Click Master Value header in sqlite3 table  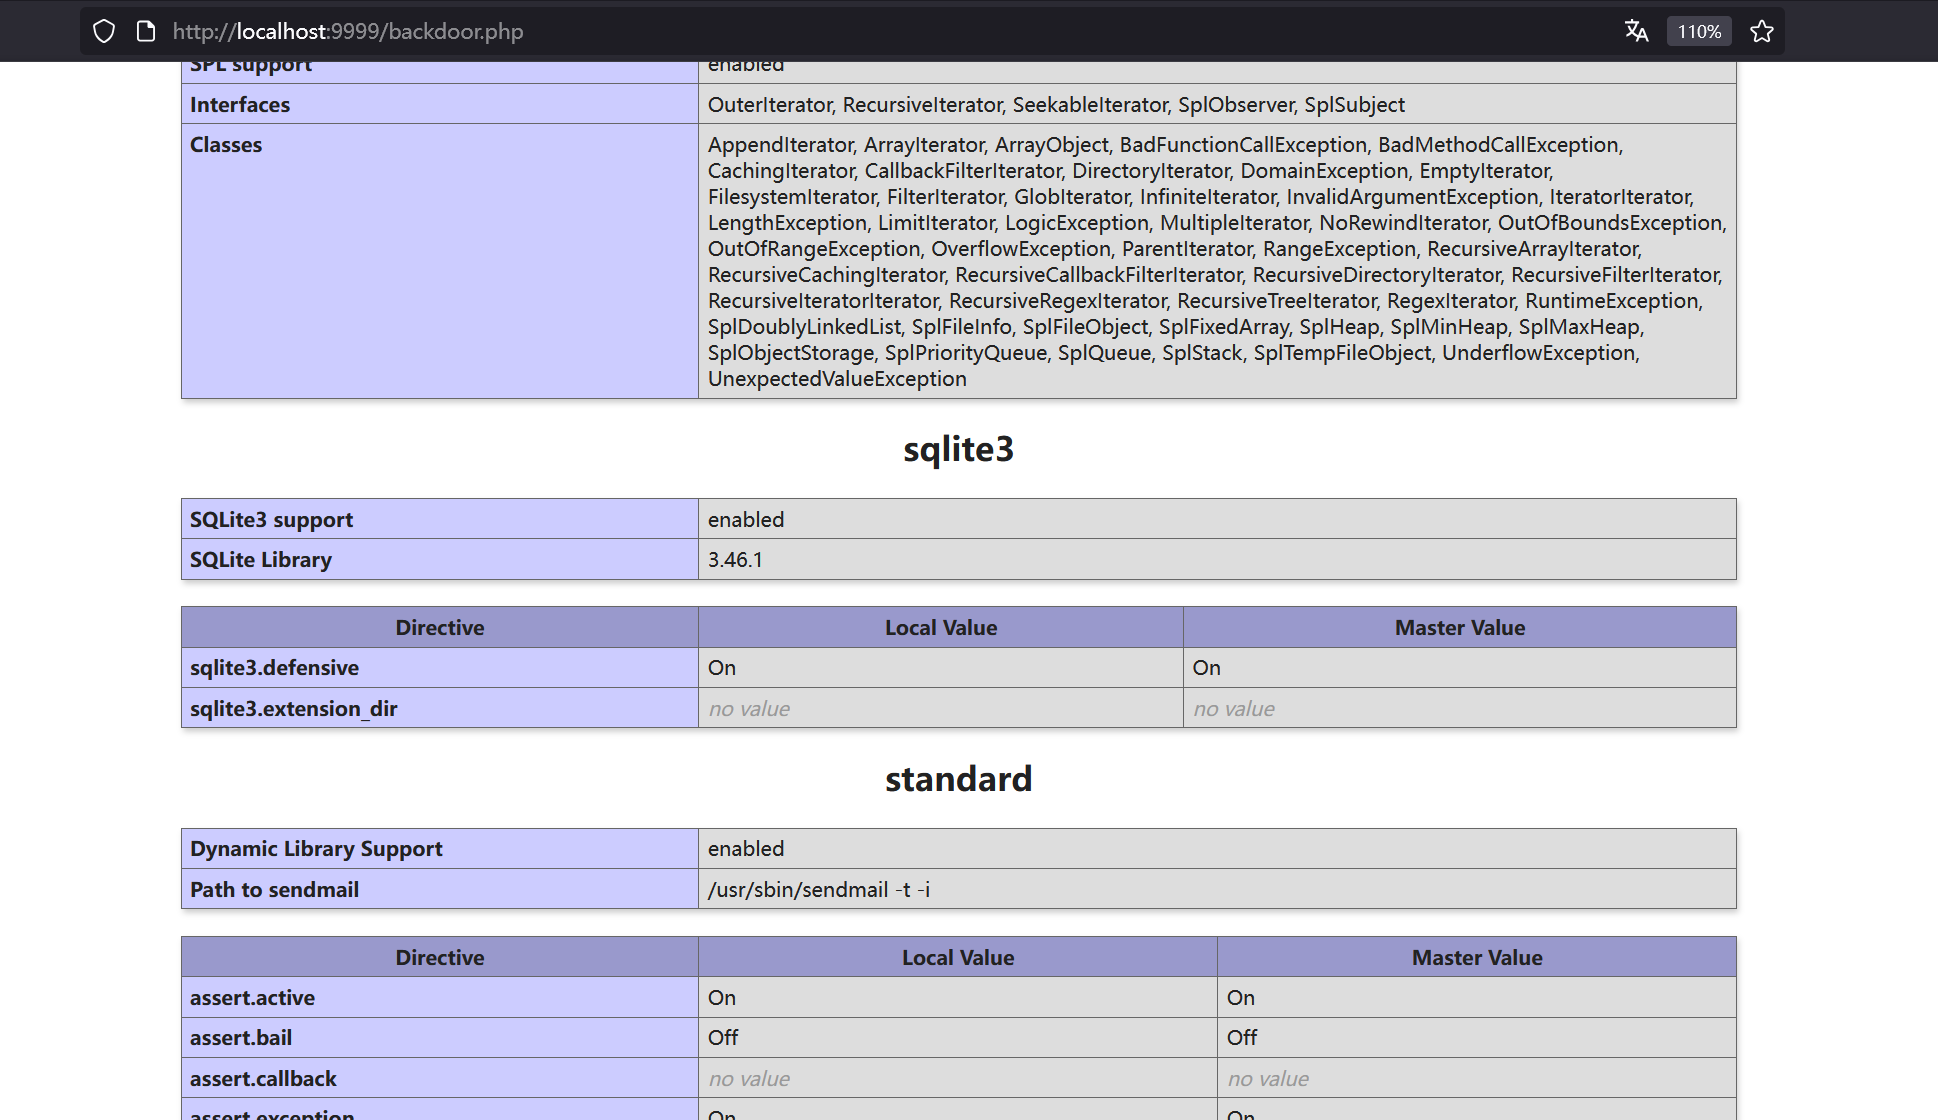coord(1459,628)
